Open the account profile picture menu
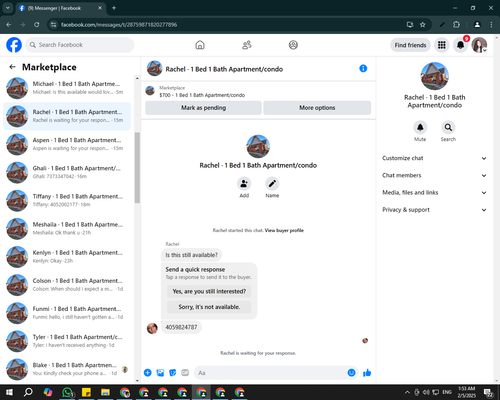This screenshot has height=400, width=500. 479,45
